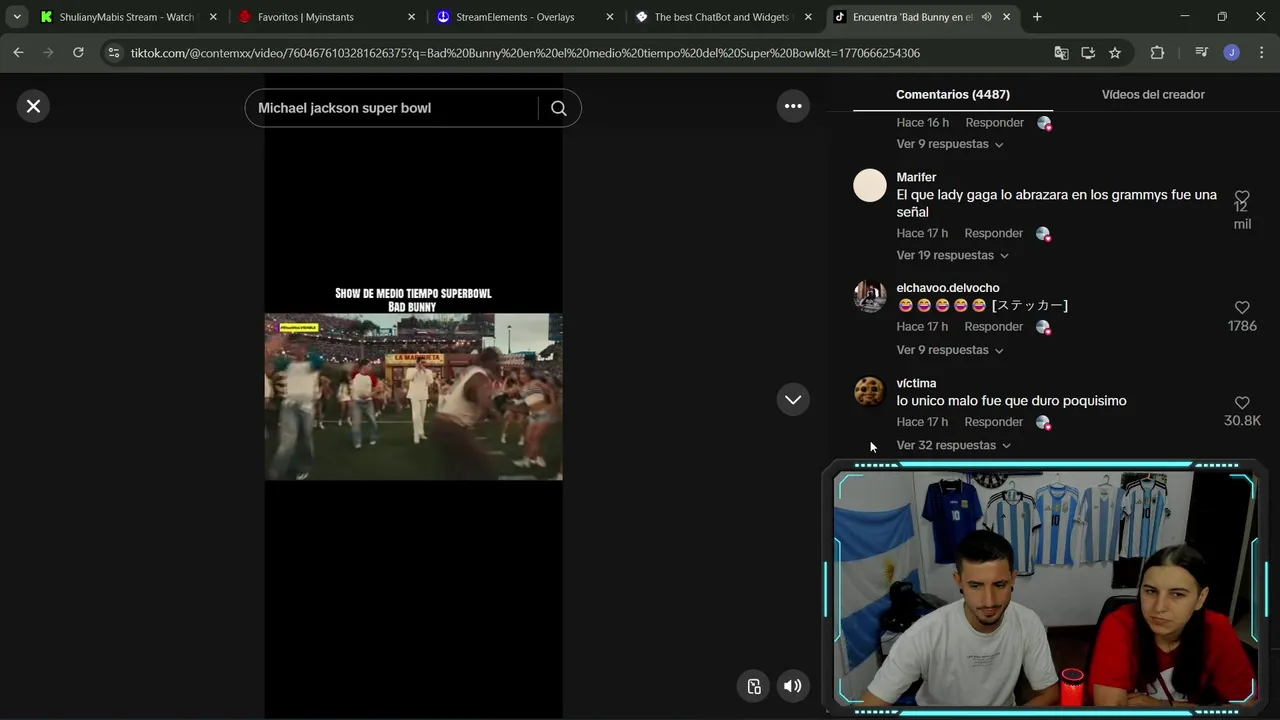Image resolution: width=1280 pixels, height=720 pixels.
Task: Open the three-dots more options on the video
Action: tap(793, 106)
